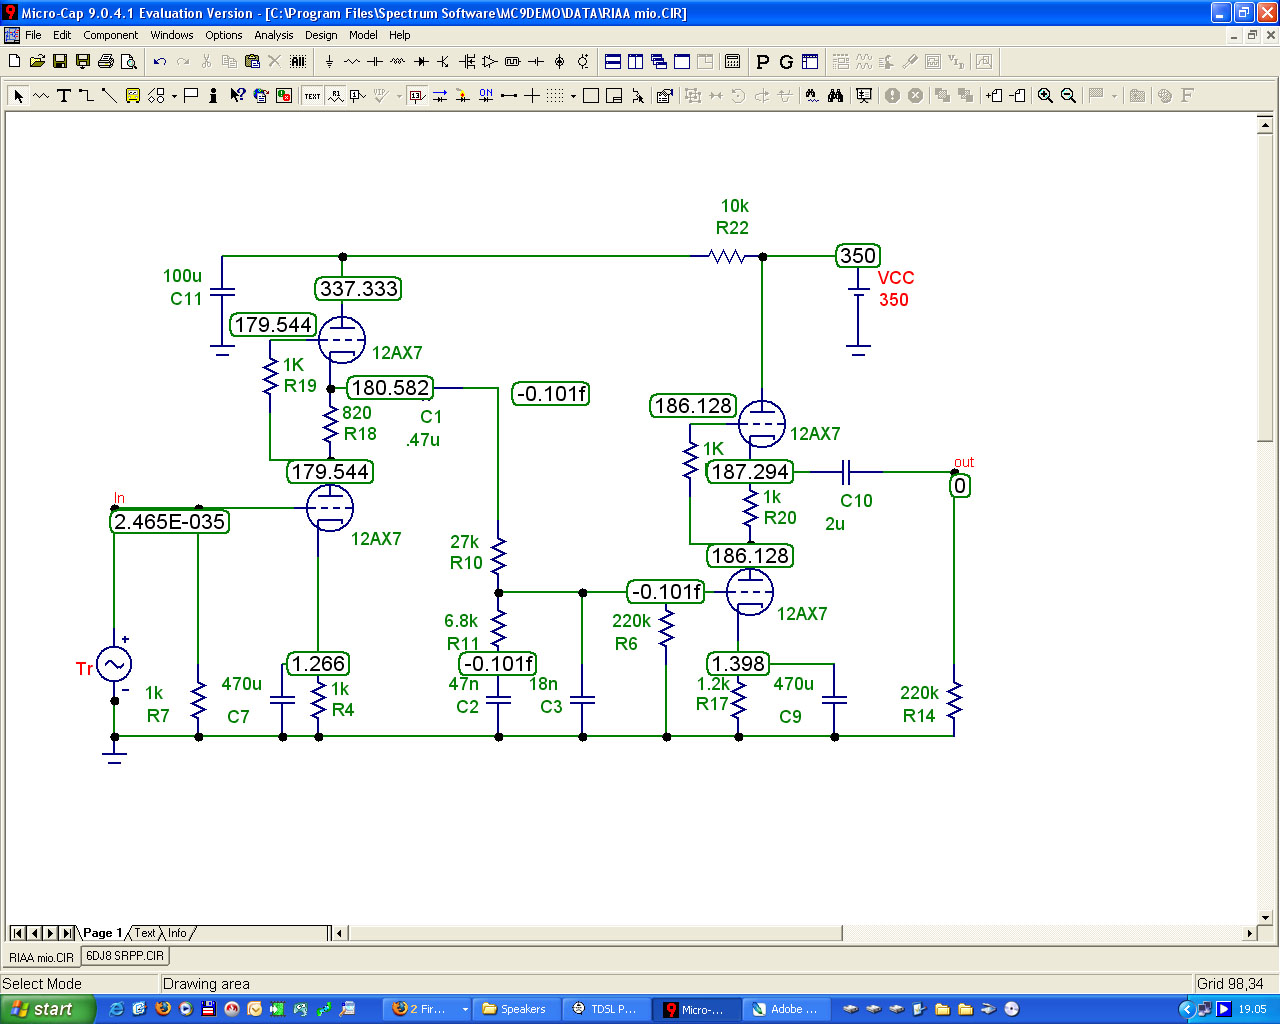Switch to the 6DJ8 SRPP.CIR tab
The width and height of the screenshot is (1280, 1024).
[x=124, y=956]
